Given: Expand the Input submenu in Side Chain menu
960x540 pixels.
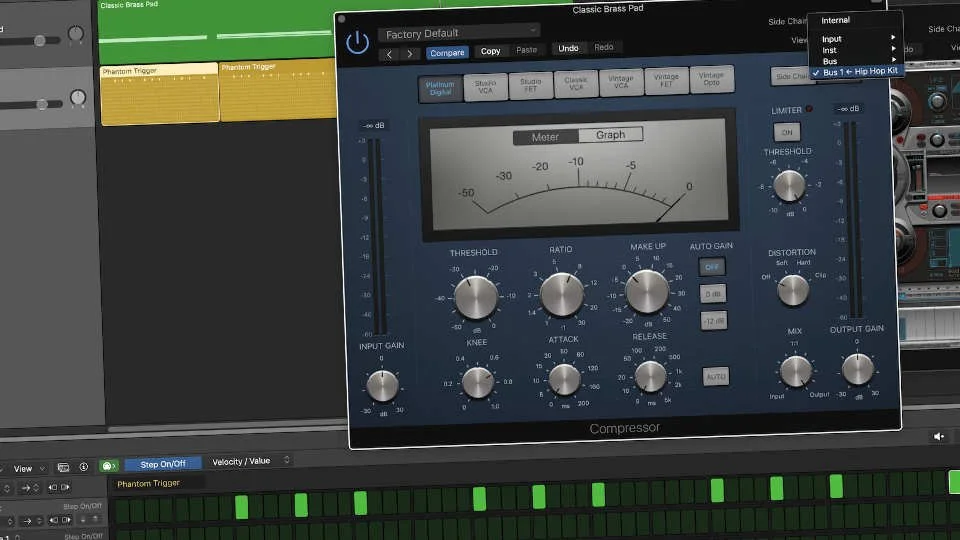Looking at the screenshot, I should (x=857, y=39).
